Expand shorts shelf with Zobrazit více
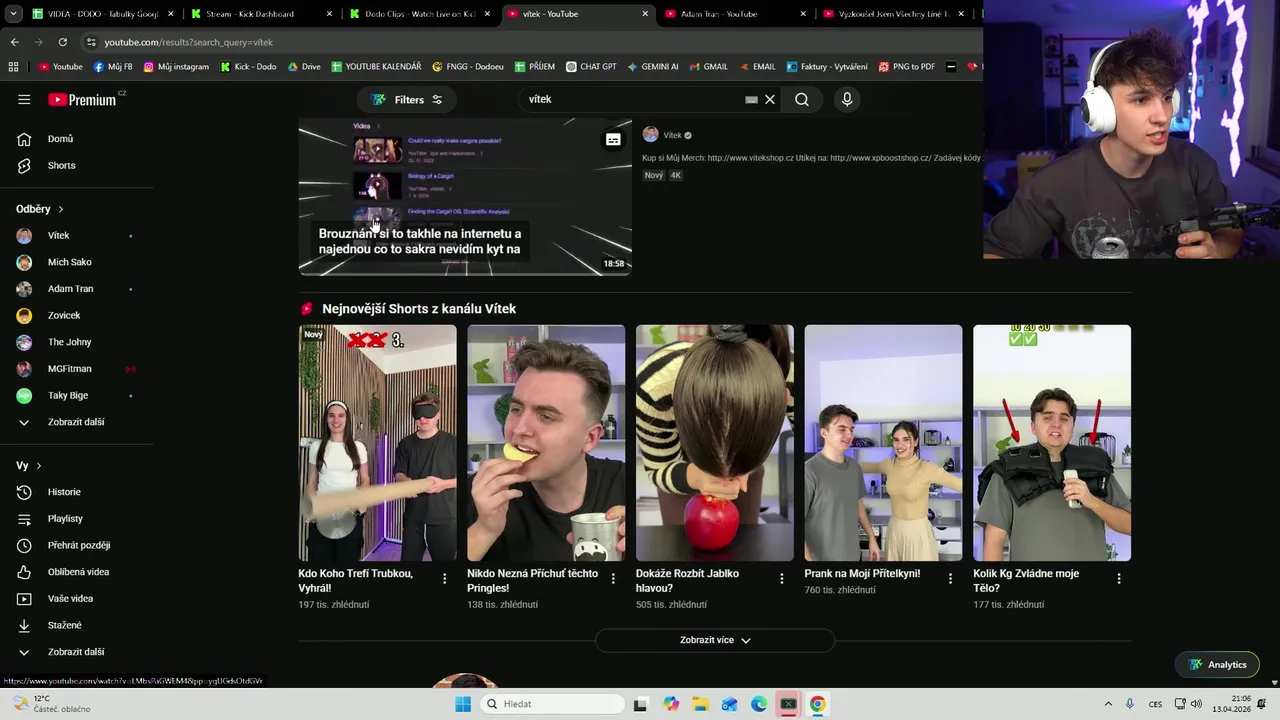1280x720 pixels. pyautogui.click(x=715, y=640)
